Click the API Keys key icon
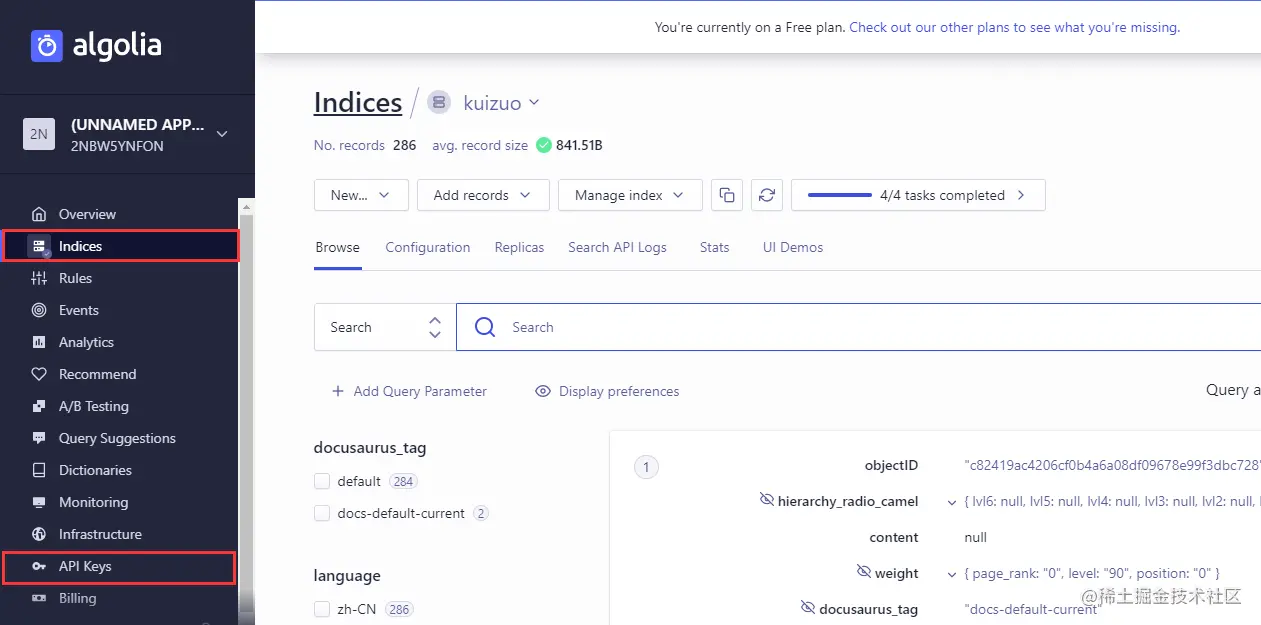 pos(39,566)
